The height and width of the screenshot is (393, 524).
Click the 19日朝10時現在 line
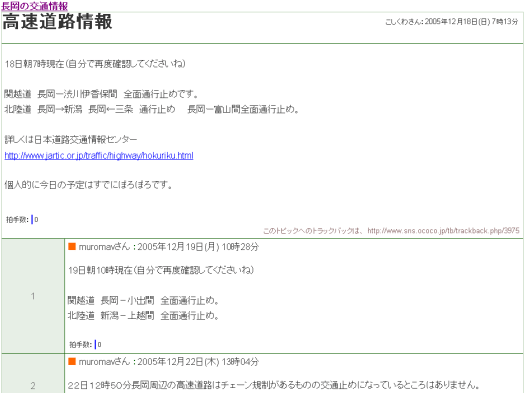(x=161, y=270)
